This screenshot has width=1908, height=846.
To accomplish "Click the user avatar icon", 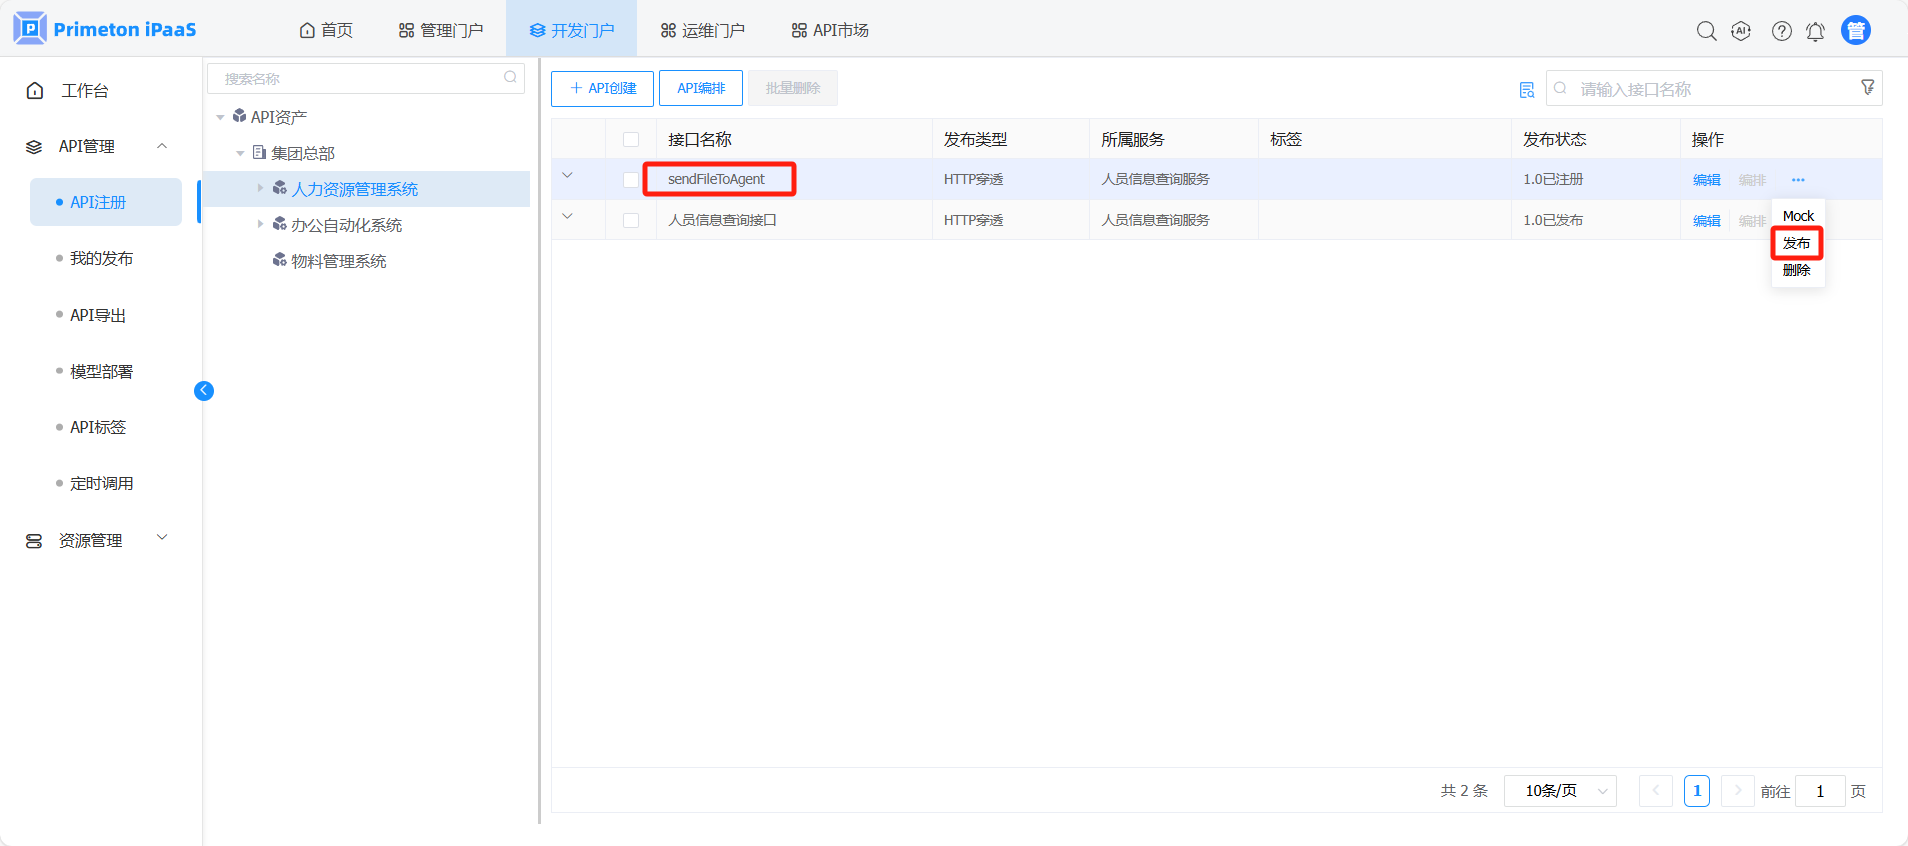I will tap(1855, 31).
